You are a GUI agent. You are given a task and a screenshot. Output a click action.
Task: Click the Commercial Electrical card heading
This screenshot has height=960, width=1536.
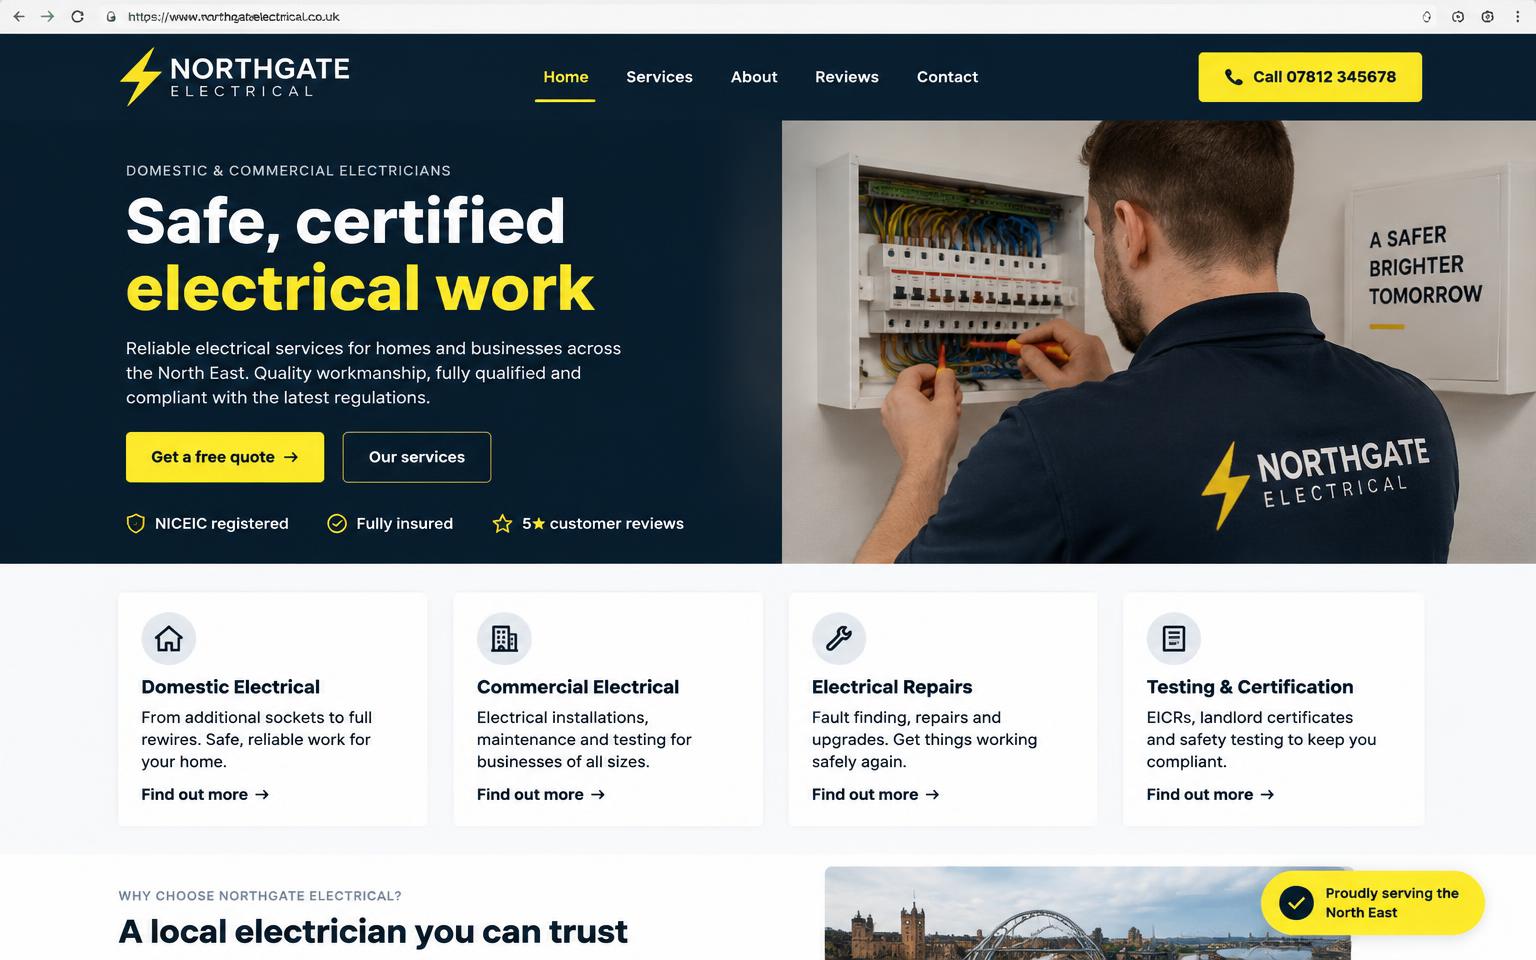[578, 687]
